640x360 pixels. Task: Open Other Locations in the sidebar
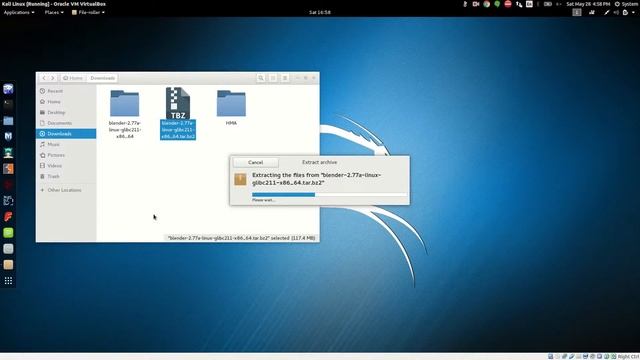66,190
